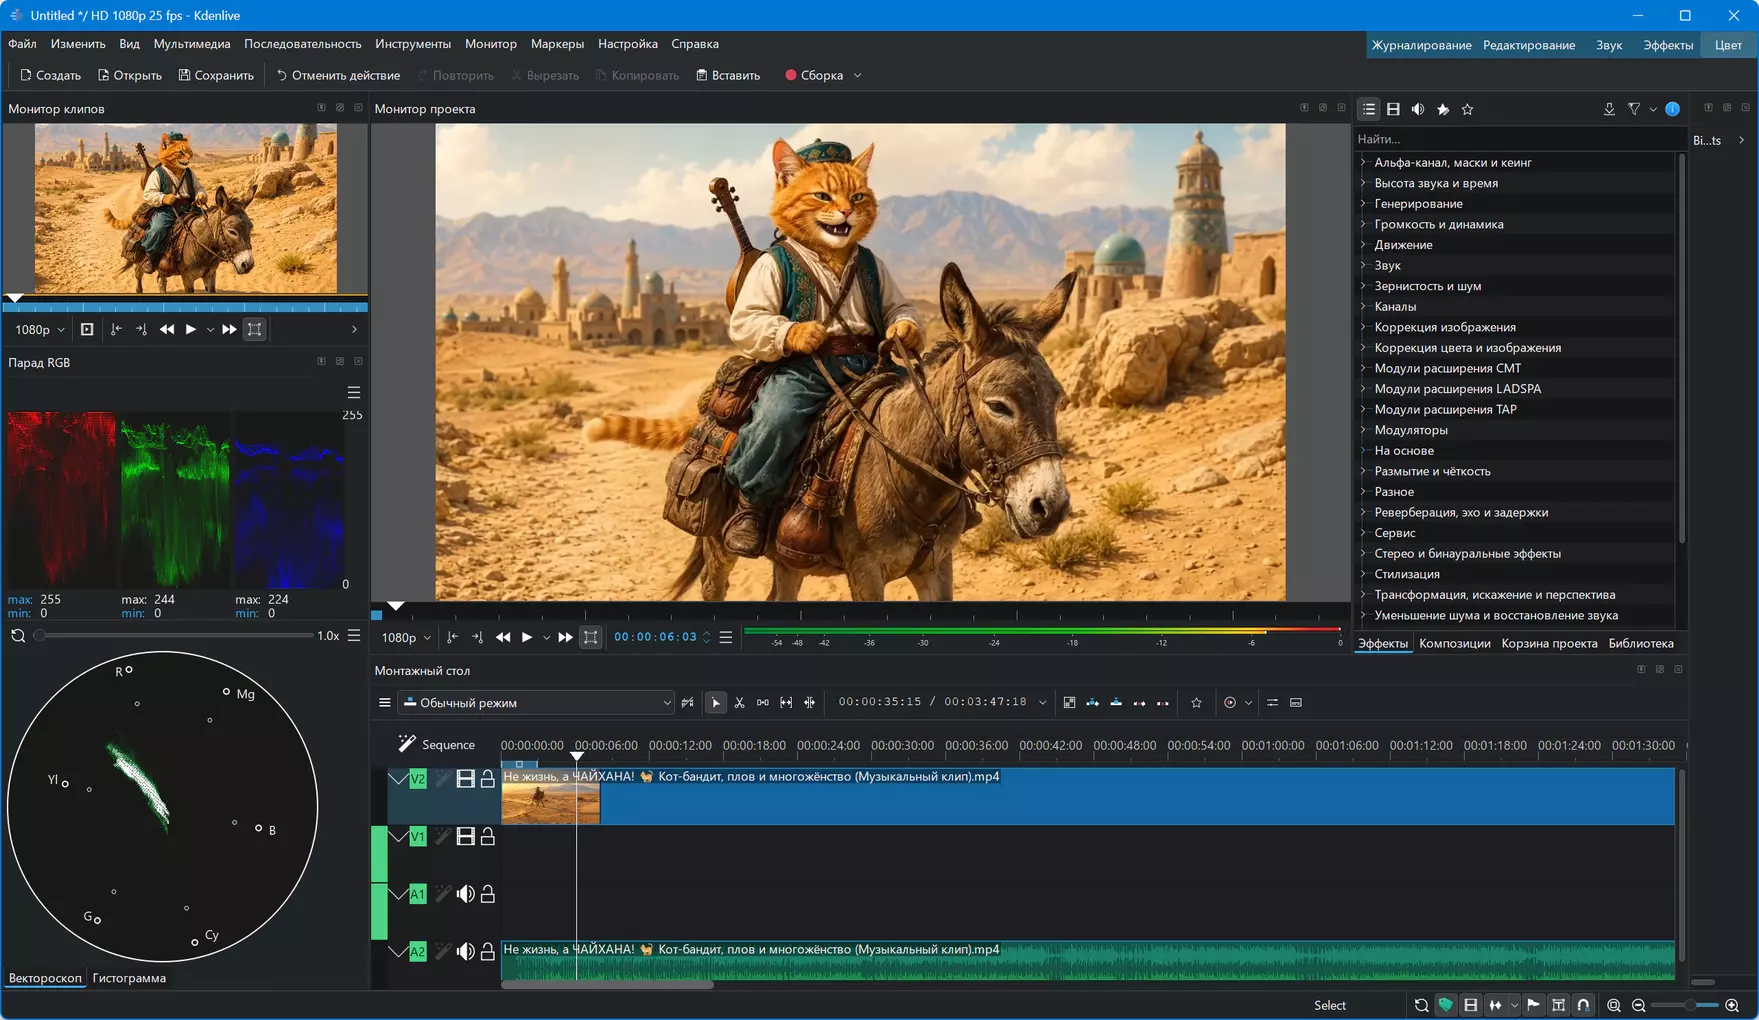Hide video track V1
Viewport: 1759px width, 1020px height.
coord(465,837)
